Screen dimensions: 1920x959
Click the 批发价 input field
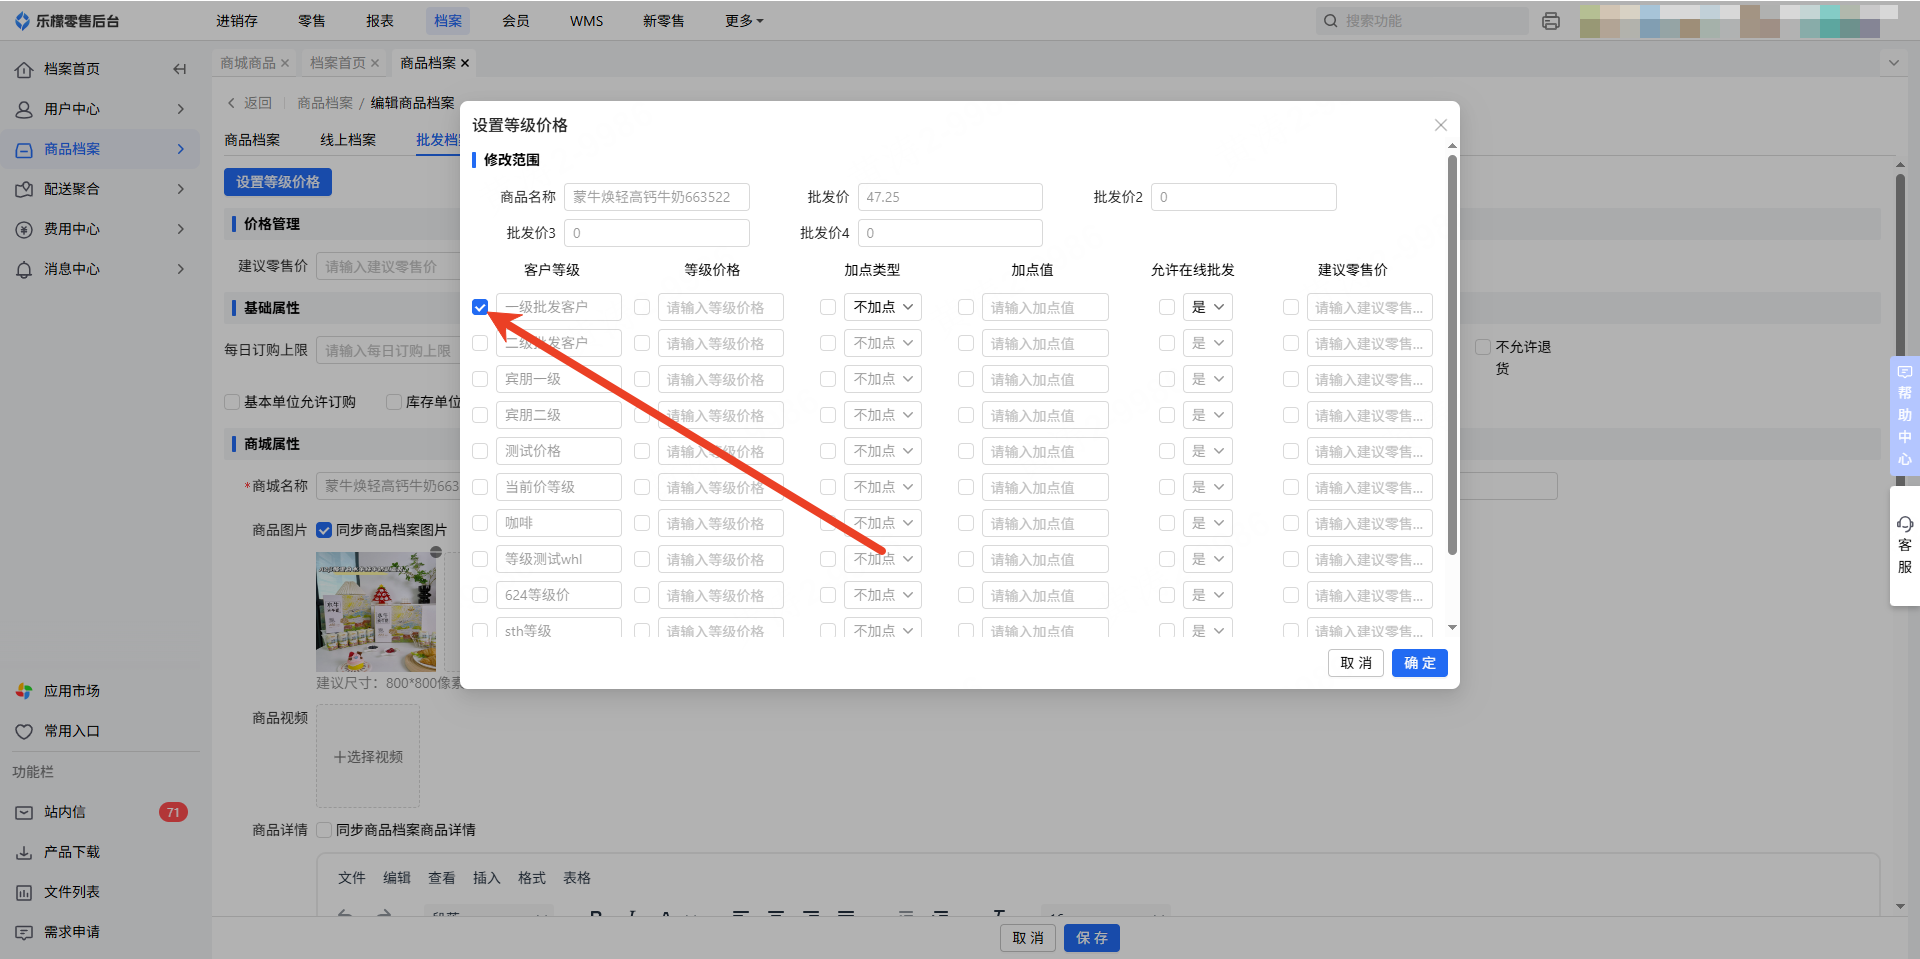coord(950,197)
